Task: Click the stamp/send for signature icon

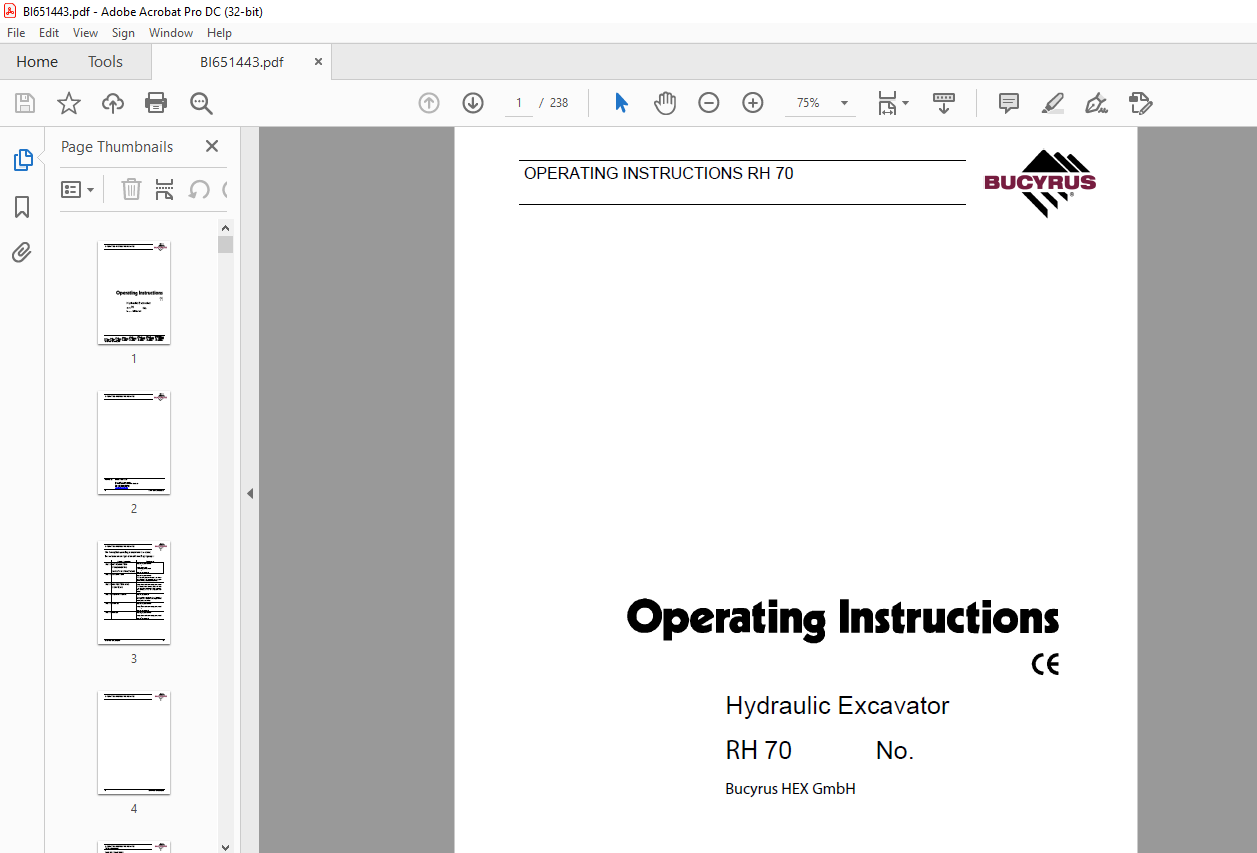Action: [1141, 103]
